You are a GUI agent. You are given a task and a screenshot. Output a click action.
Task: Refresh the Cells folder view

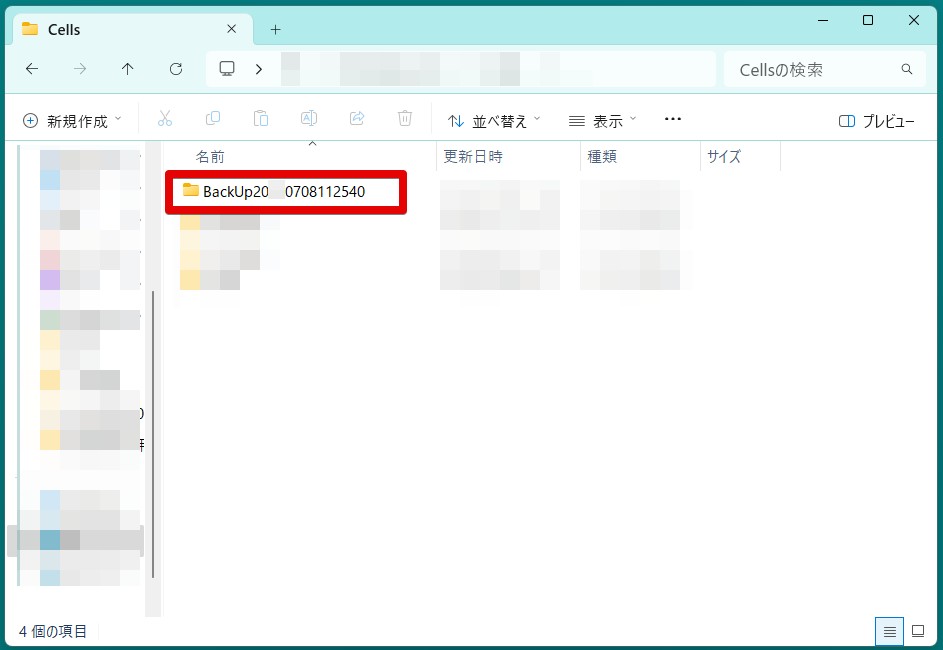(x=176, y=69)
